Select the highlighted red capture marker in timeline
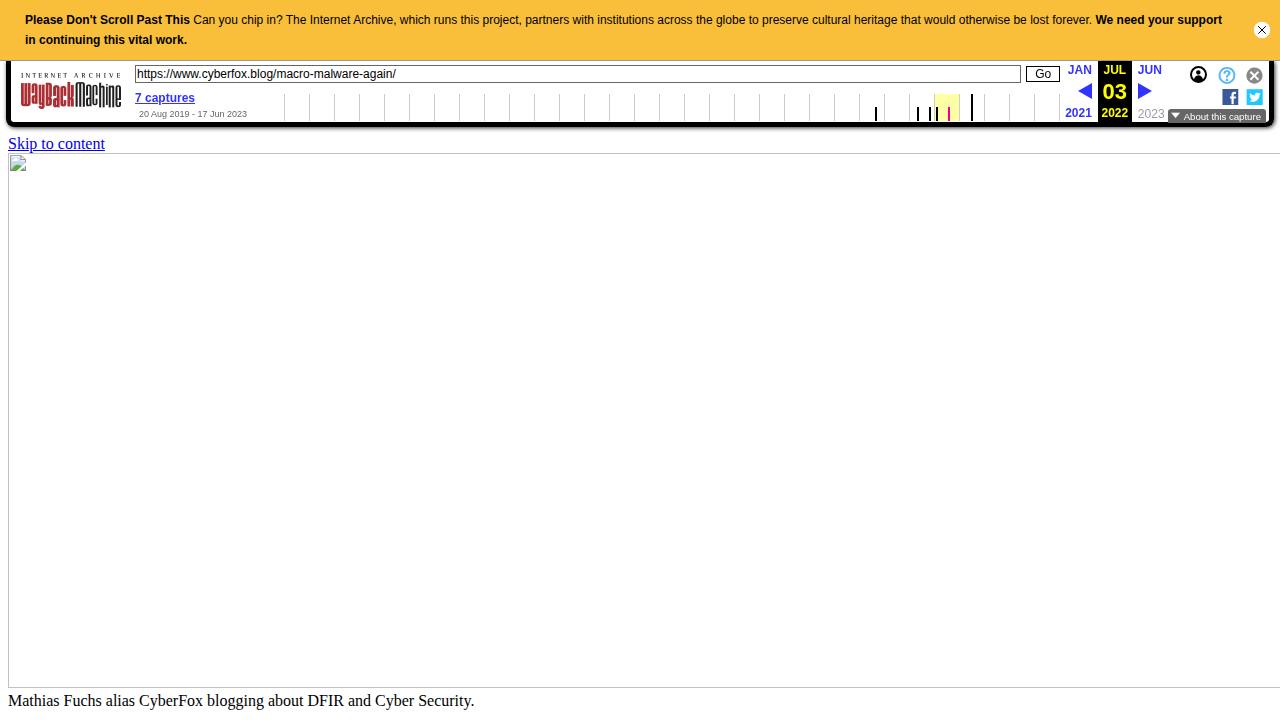Screen dimensions: 1280x720 (x=949, y=114)
